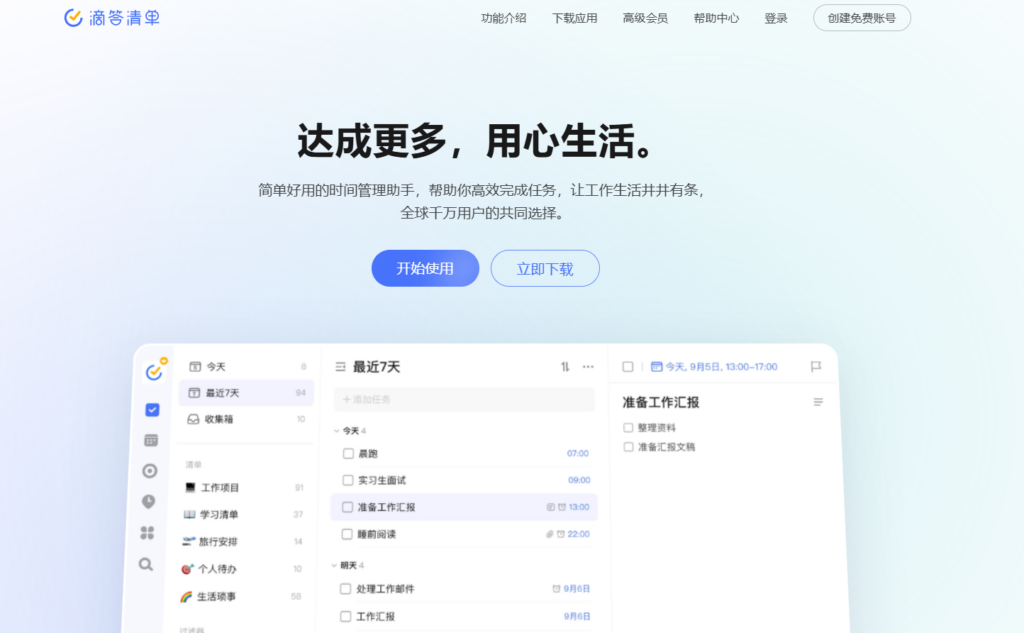
Task: Open the 帮助中心 menu
Action: click(x=716, y=18)
